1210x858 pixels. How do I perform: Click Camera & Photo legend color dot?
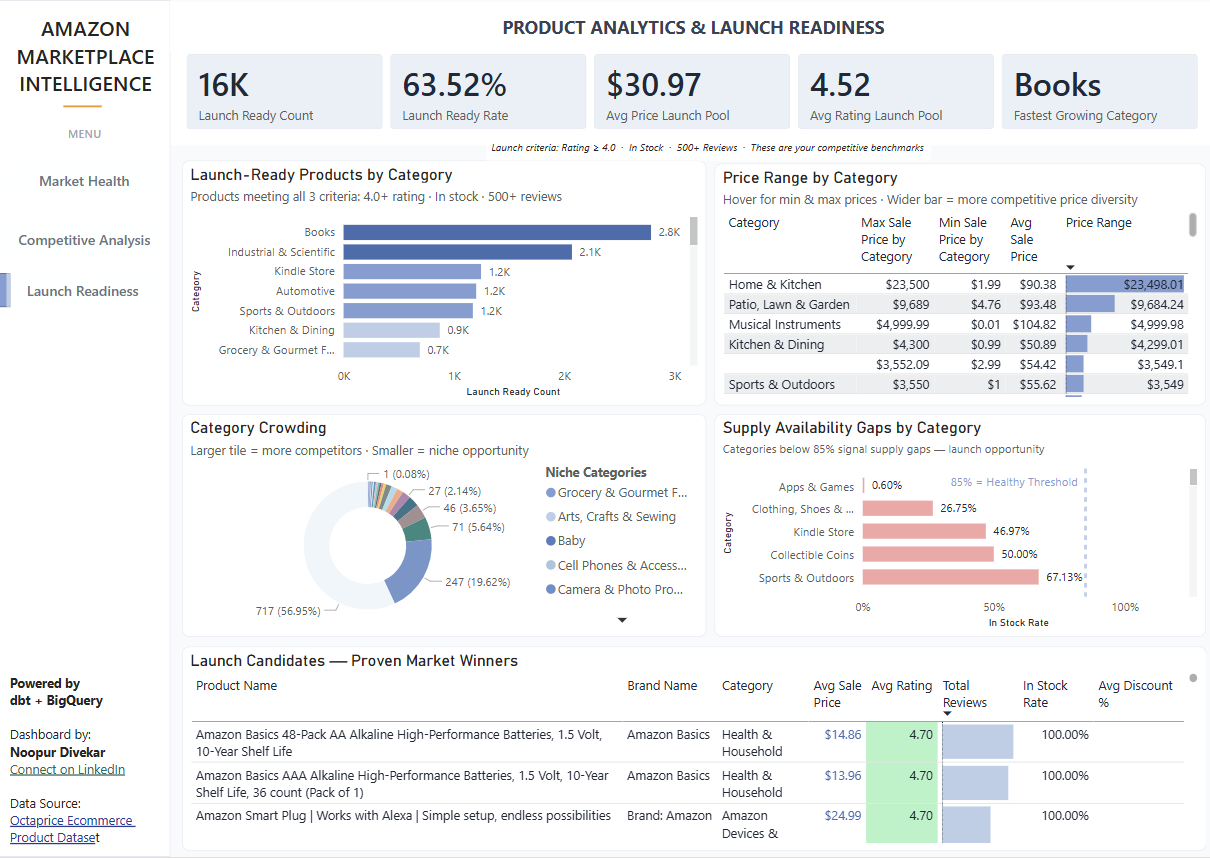550,590
